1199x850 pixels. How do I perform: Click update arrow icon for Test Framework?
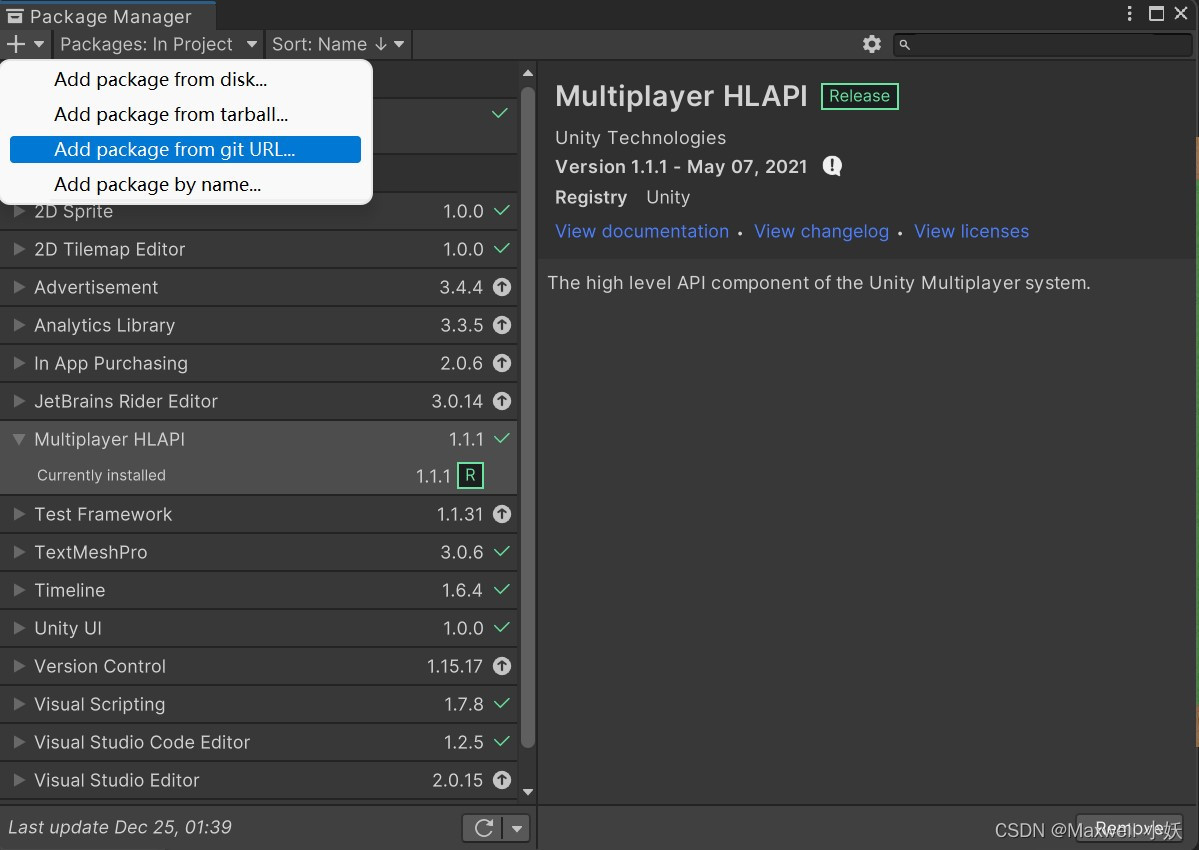(x=502, y=514)
